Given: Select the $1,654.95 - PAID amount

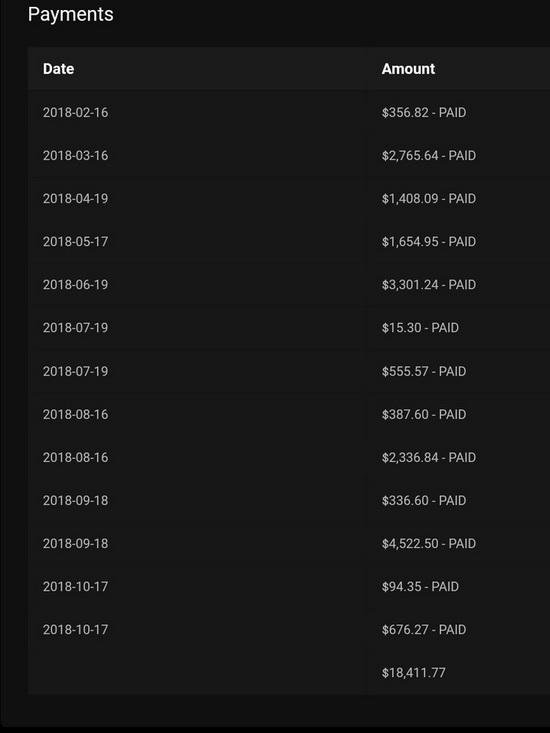Looking at the screenshot, I should (429, 242).
